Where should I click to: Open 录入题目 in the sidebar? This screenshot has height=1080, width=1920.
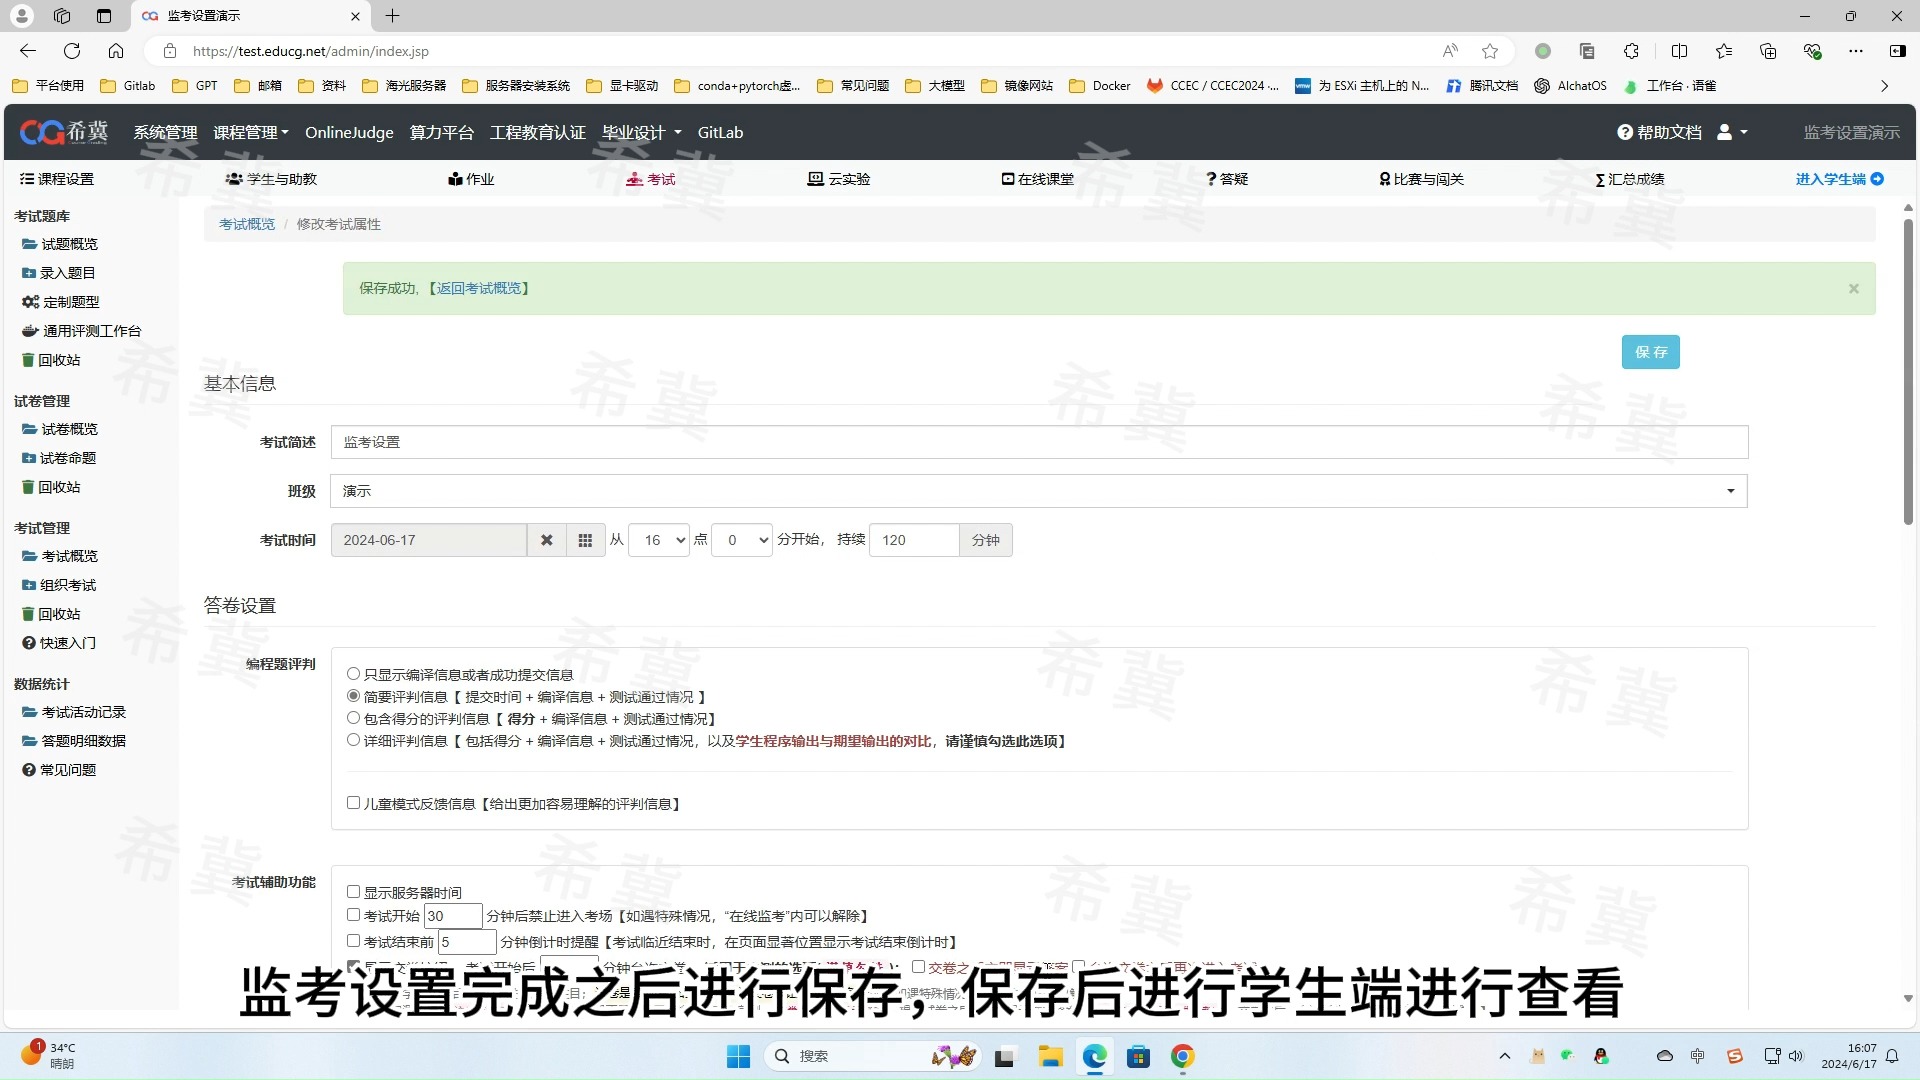coord(59,273)
